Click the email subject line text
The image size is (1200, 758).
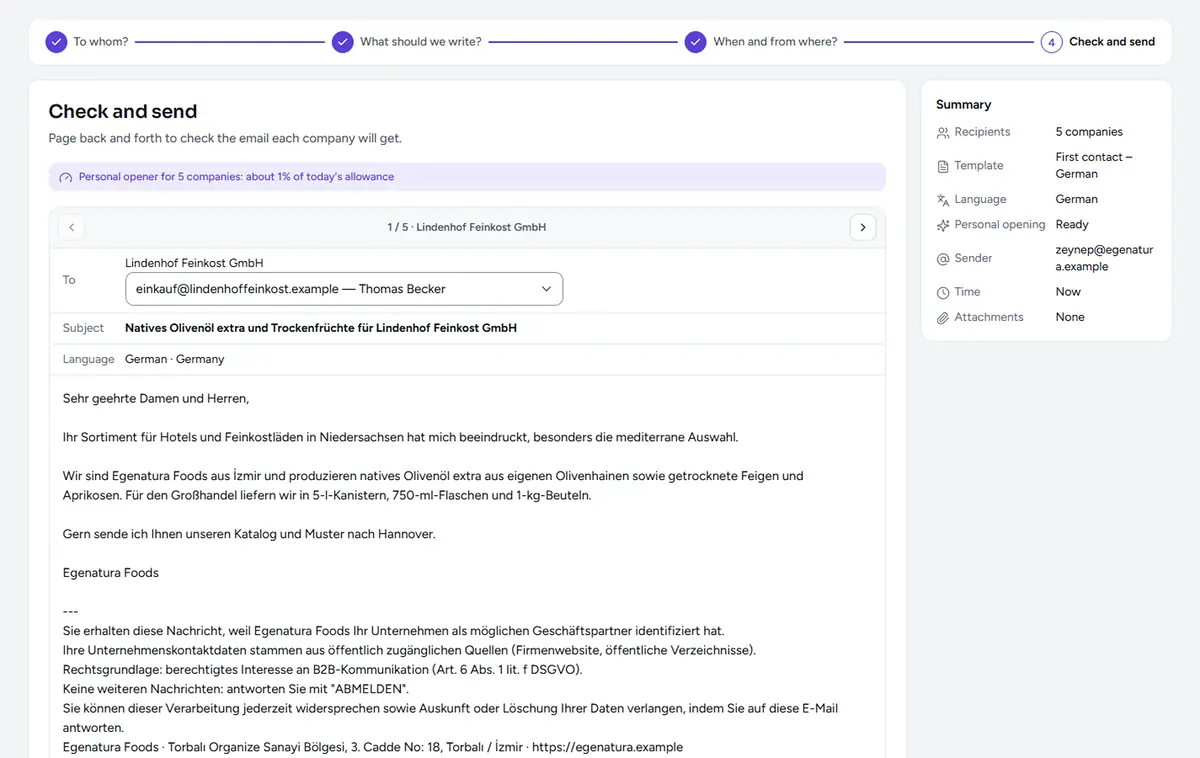(321, 328)
